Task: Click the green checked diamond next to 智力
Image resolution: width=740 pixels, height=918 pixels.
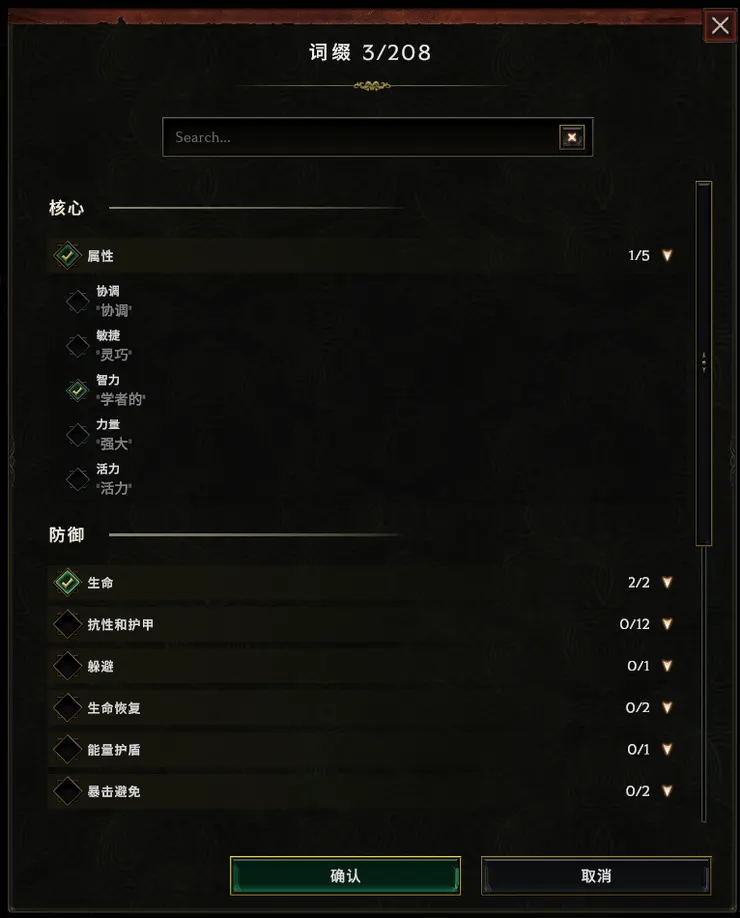Action: (77, 390)
